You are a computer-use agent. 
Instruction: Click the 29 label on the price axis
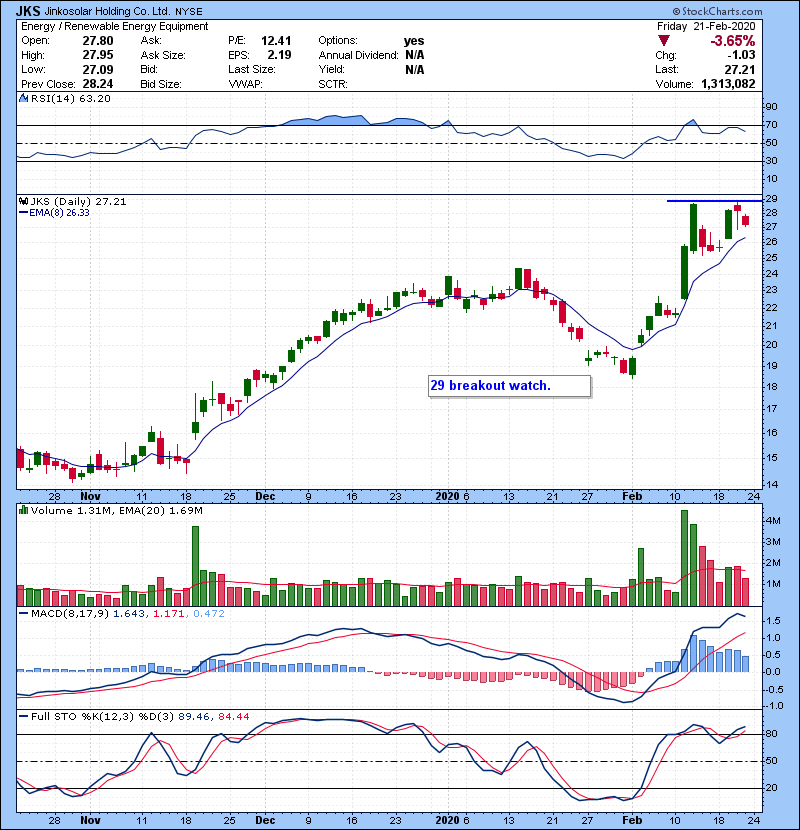click(771, 199)
